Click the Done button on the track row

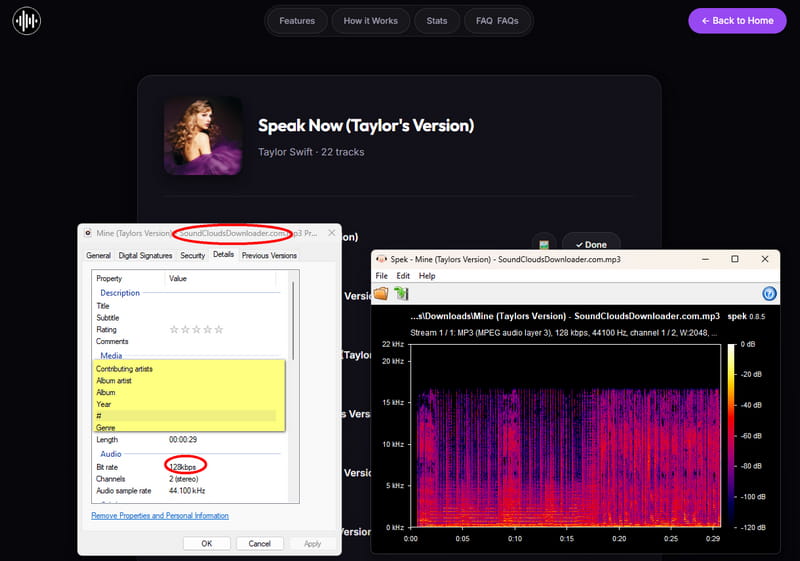click(x=591, y=244)
